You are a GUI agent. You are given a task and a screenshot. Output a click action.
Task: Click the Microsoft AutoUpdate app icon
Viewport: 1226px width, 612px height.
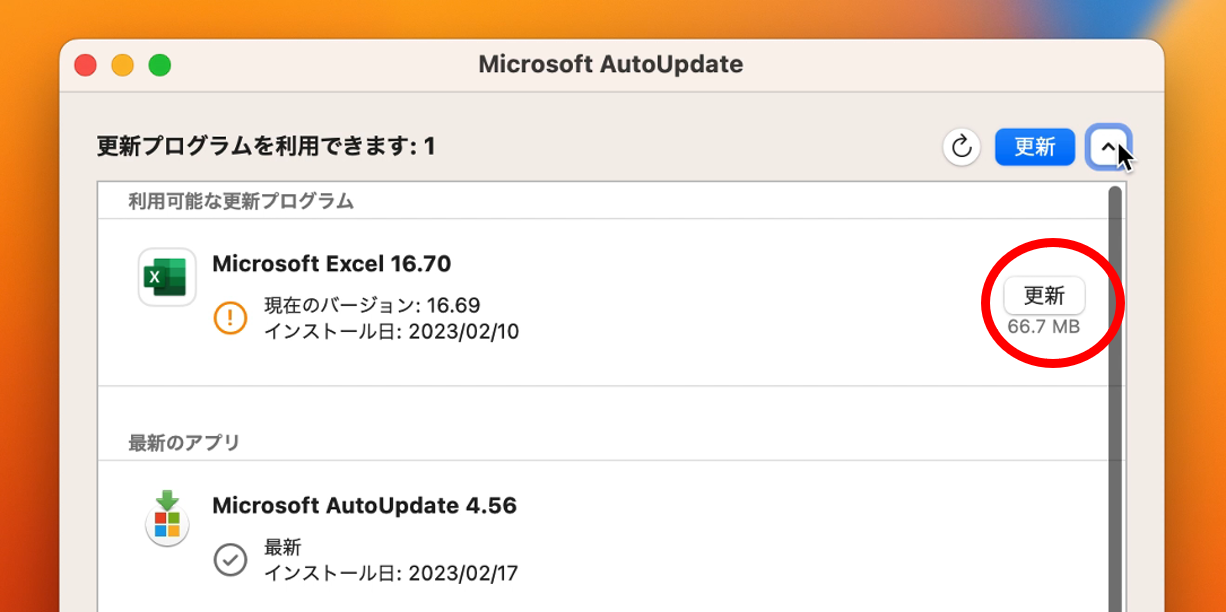167,517
